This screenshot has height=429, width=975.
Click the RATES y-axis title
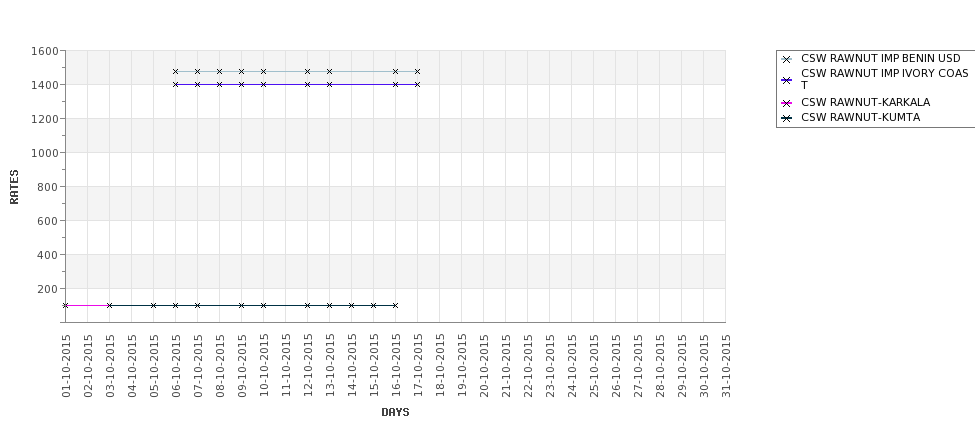pyautogui.click(x=14, y=186)
